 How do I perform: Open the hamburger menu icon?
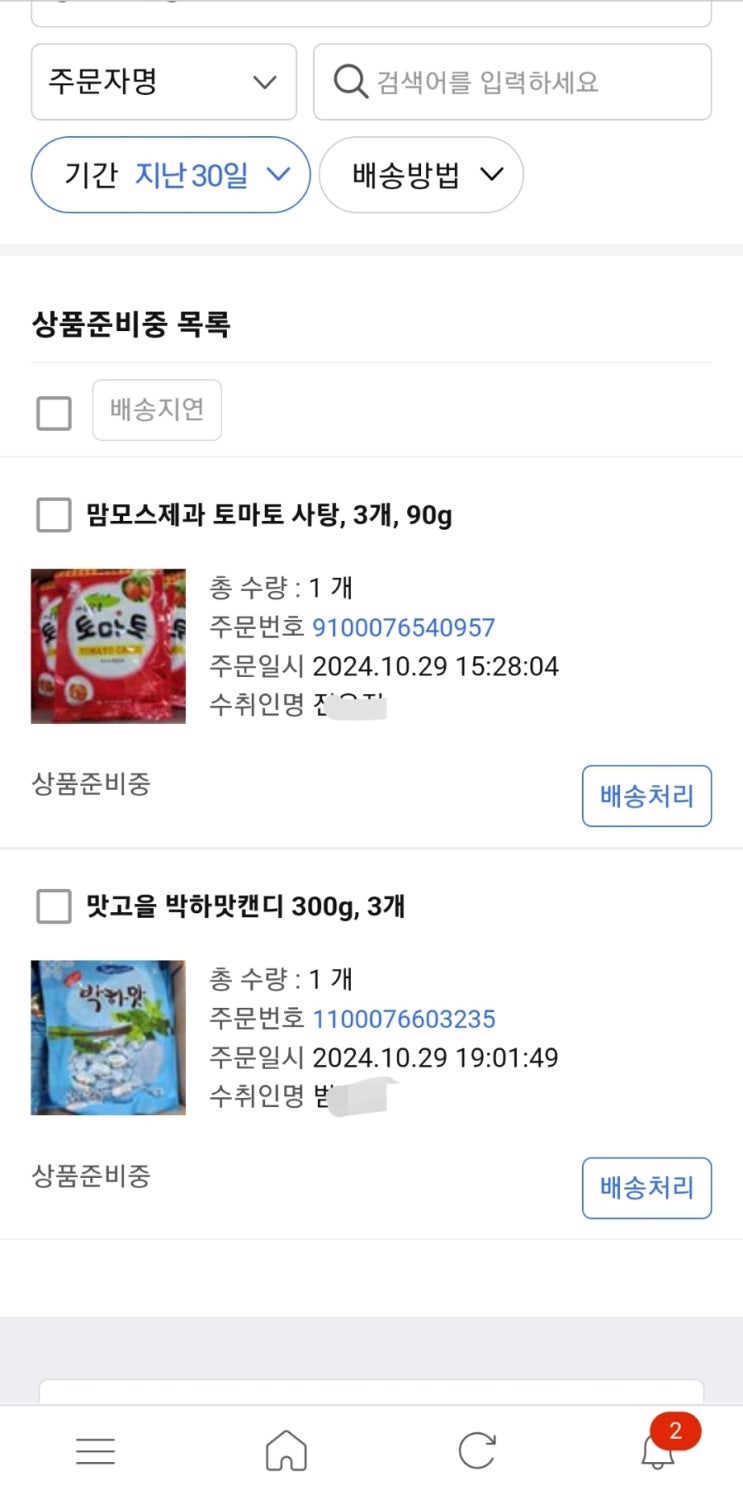pos(95,1450)
